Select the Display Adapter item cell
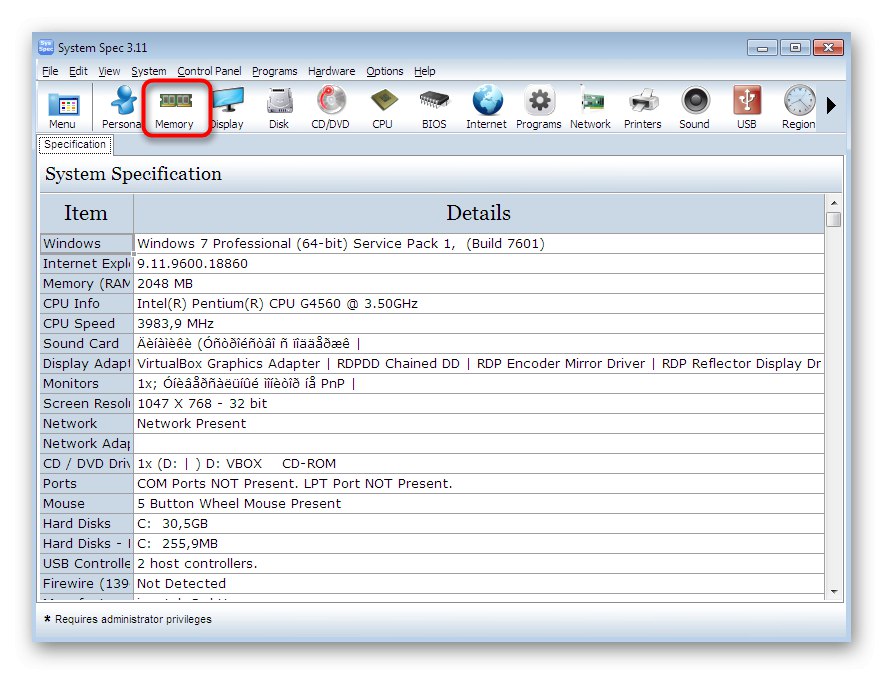The image size is (883, 674). (86, 364)
